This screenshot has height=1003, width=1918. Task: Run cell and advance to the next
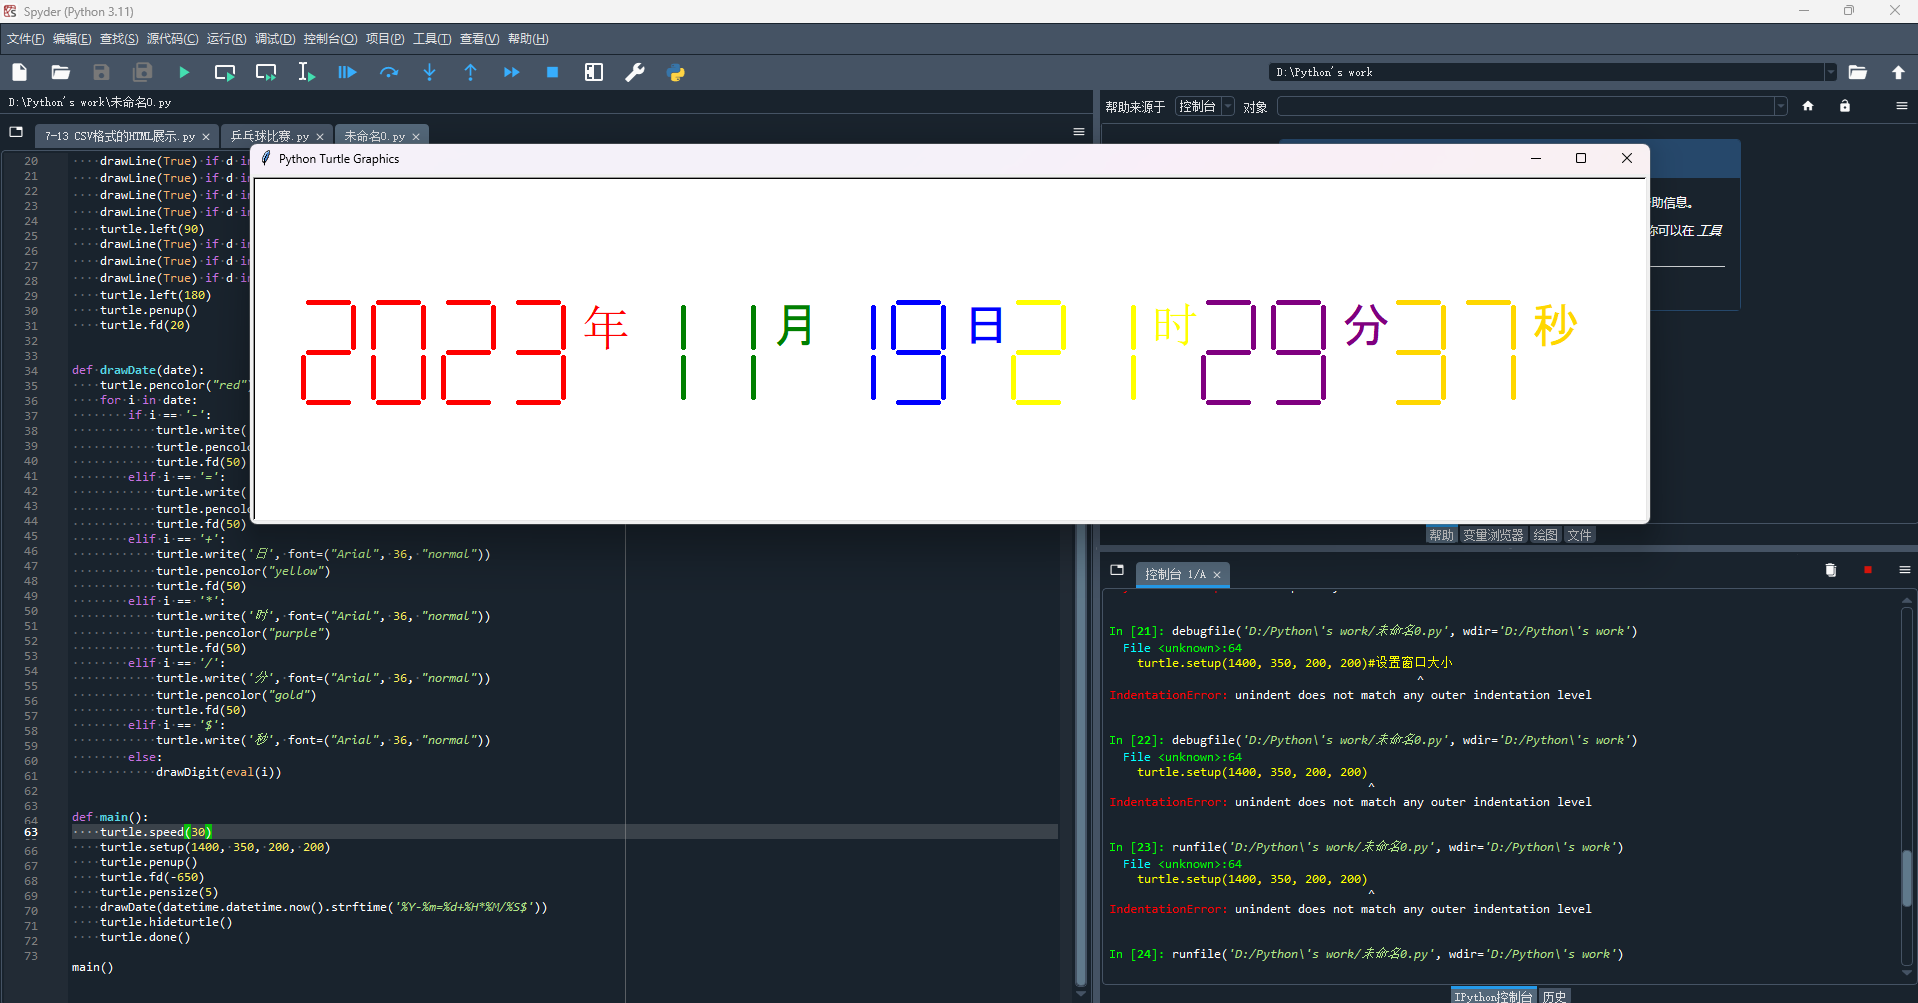(266, 72)
